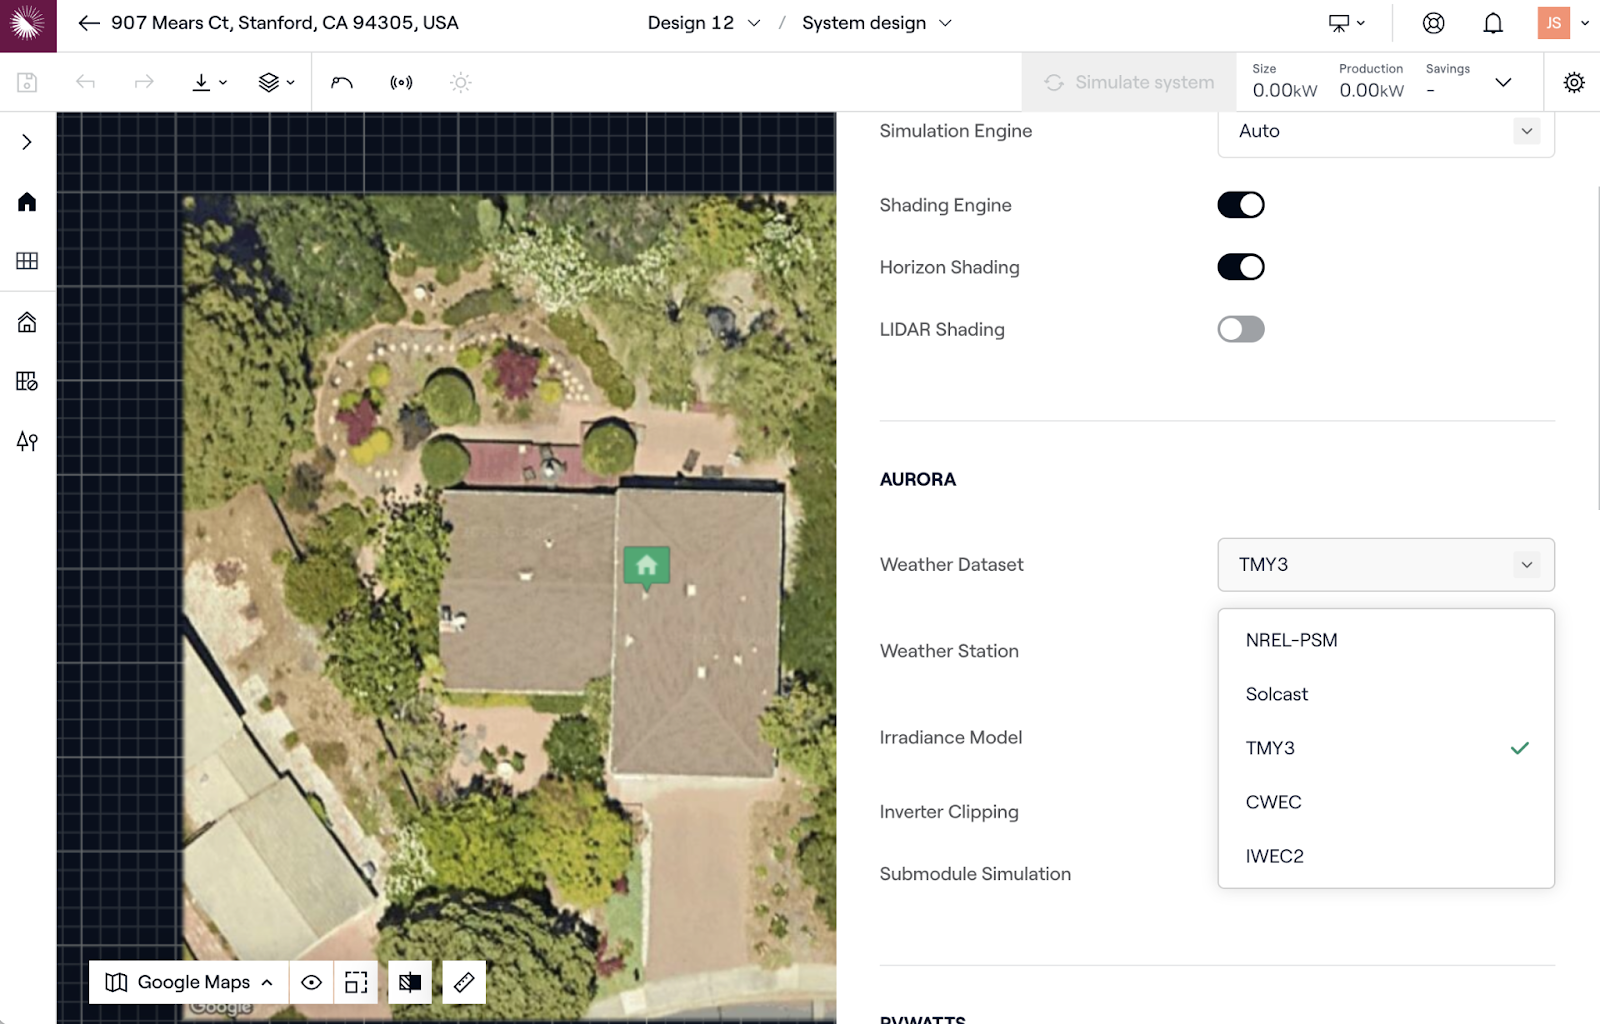
Task: Go back using the arrow beside address
Action: (89, 23)
